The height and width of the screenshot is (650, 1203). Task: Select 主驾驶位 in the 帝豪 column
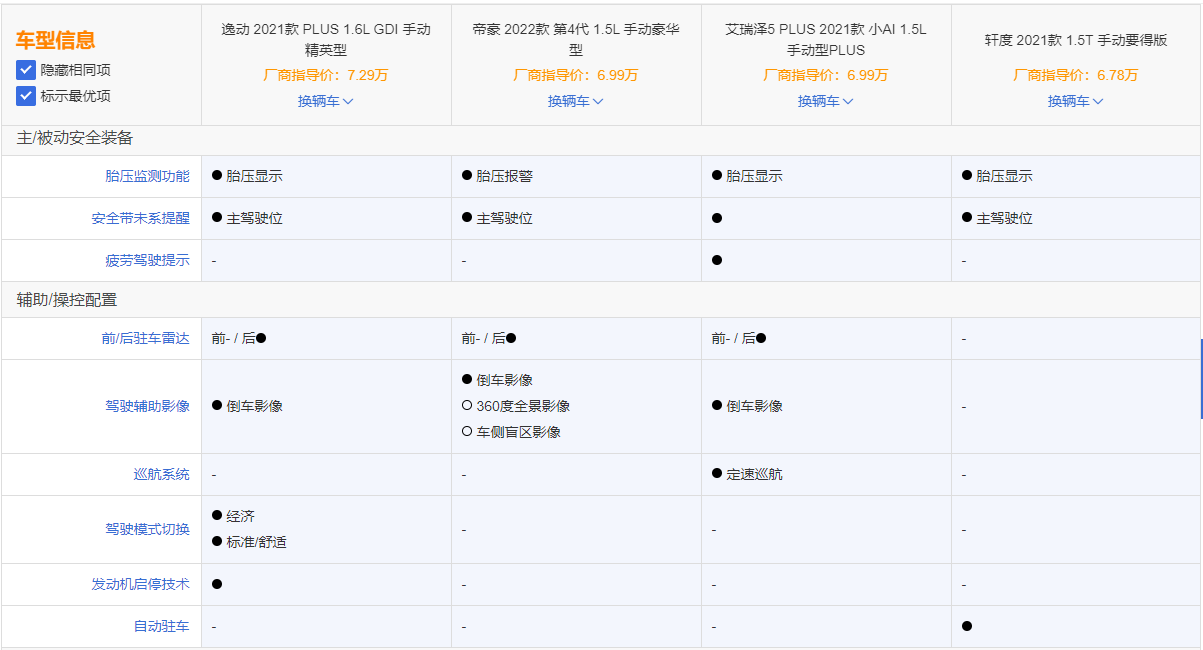[x=504, y=218]
